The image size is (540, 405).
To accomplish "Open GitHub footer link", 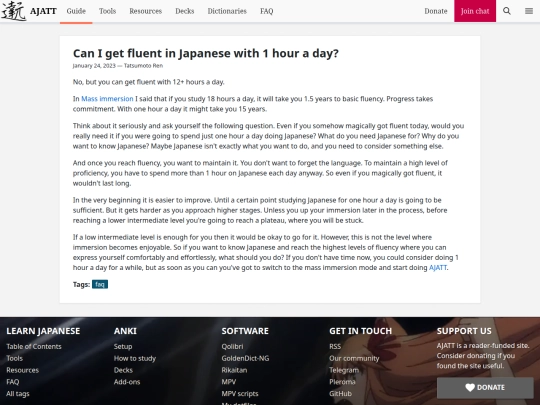I will 340,394.
